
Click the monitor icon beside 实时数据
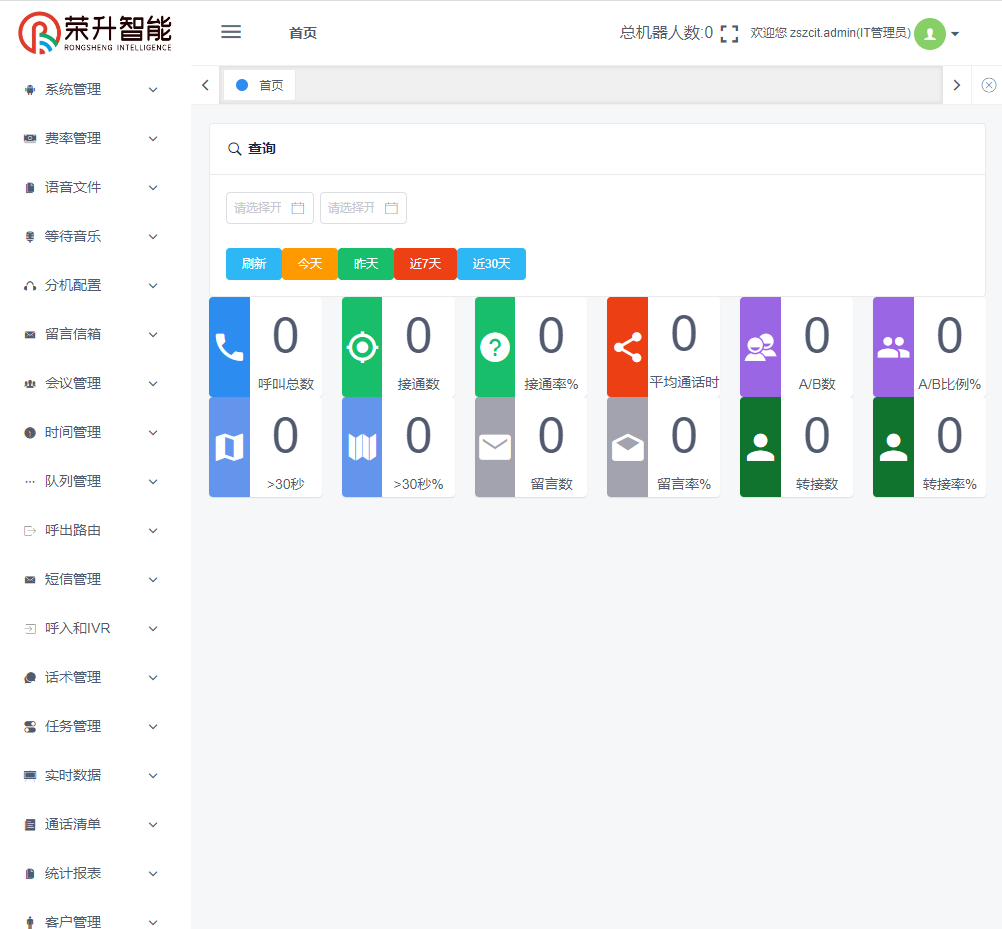click(x=29, y=776)
